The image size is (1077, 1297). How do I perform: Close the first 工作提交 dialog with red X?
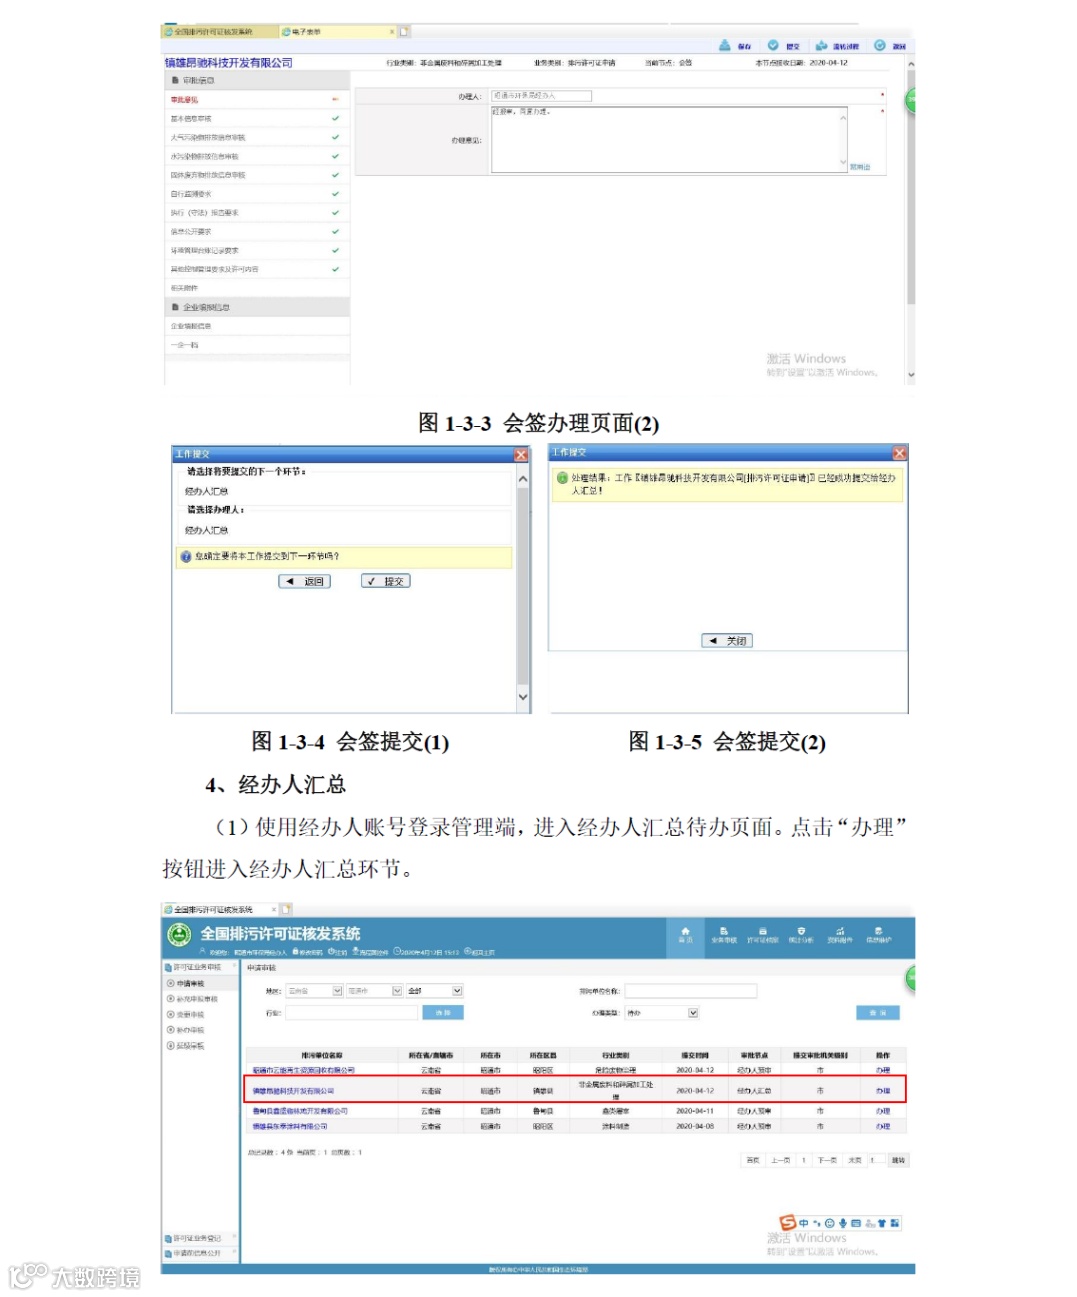point(521,455)
